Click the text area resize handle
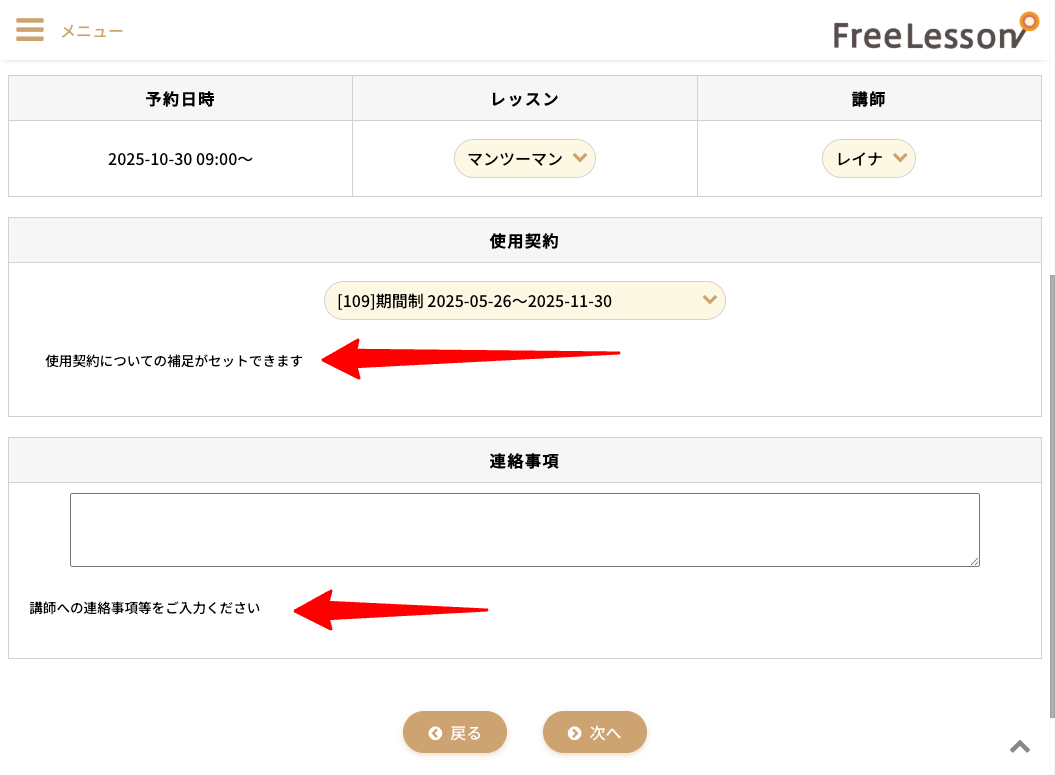This screenshot has height=775, width=1055. click(x=974, y=561)
